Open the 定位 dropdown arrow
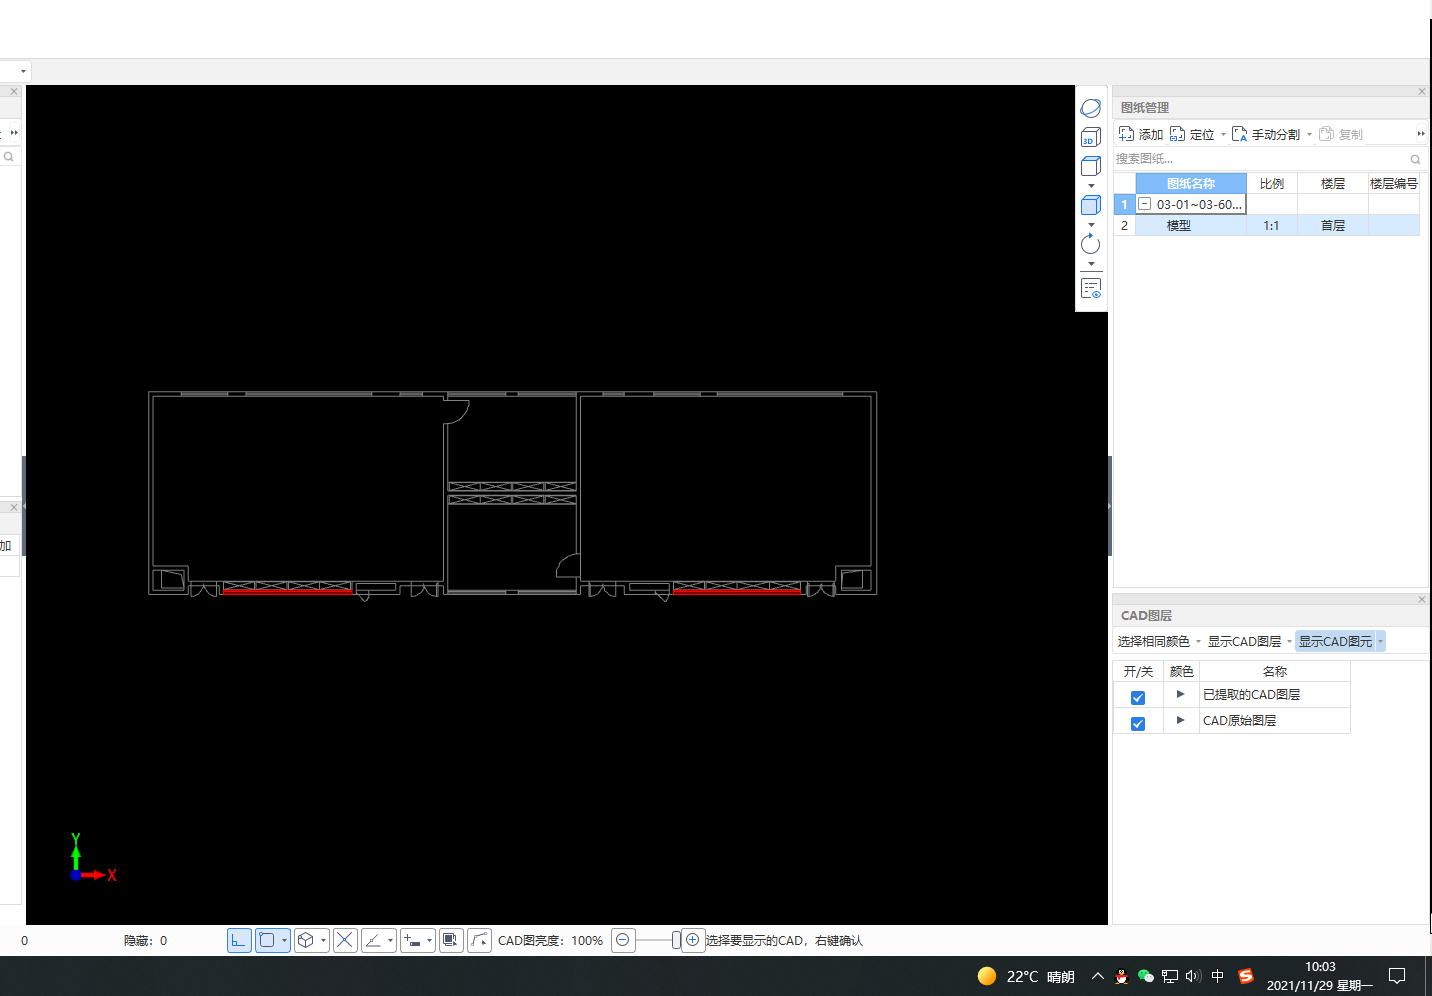The image size is (1432, 996). click(x=1223, y=134)
